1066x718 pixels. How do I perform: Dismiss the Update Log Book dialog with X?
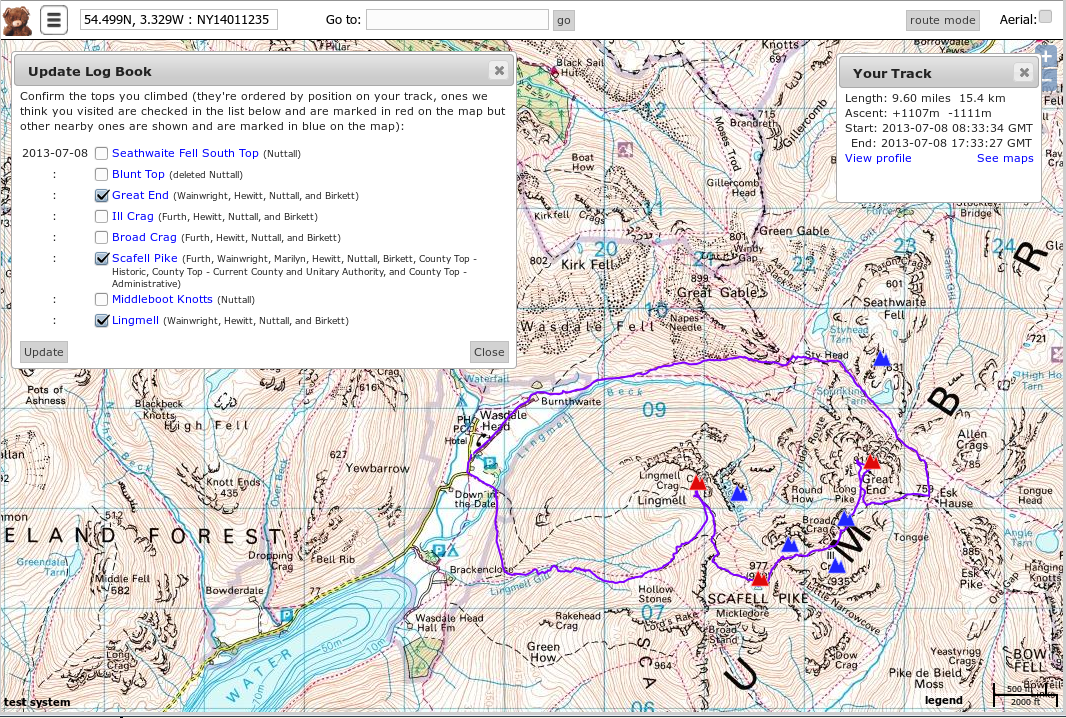point(499,71)
